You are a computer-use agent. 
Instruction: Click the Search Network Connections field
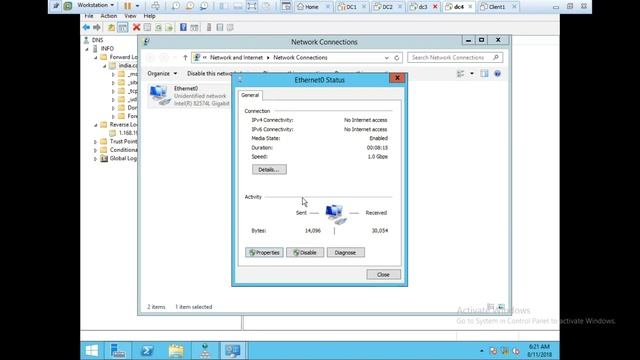click(x=450, y=58)
